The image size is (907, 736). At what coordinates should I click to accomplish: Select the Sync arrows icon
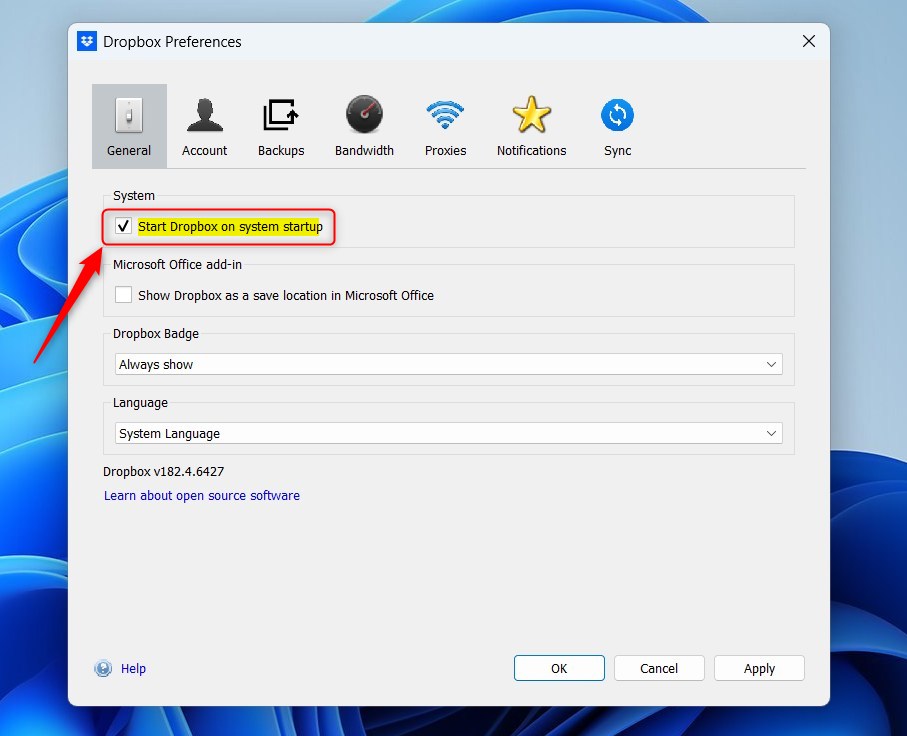pos(617,115)
